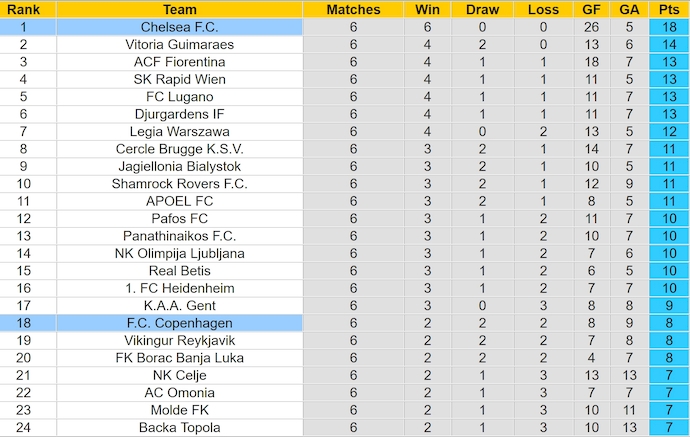Viewport: 690px width, 437px height.
Task: Click Chelsea's 18 points cell
Action: click(x=667, y=27)
